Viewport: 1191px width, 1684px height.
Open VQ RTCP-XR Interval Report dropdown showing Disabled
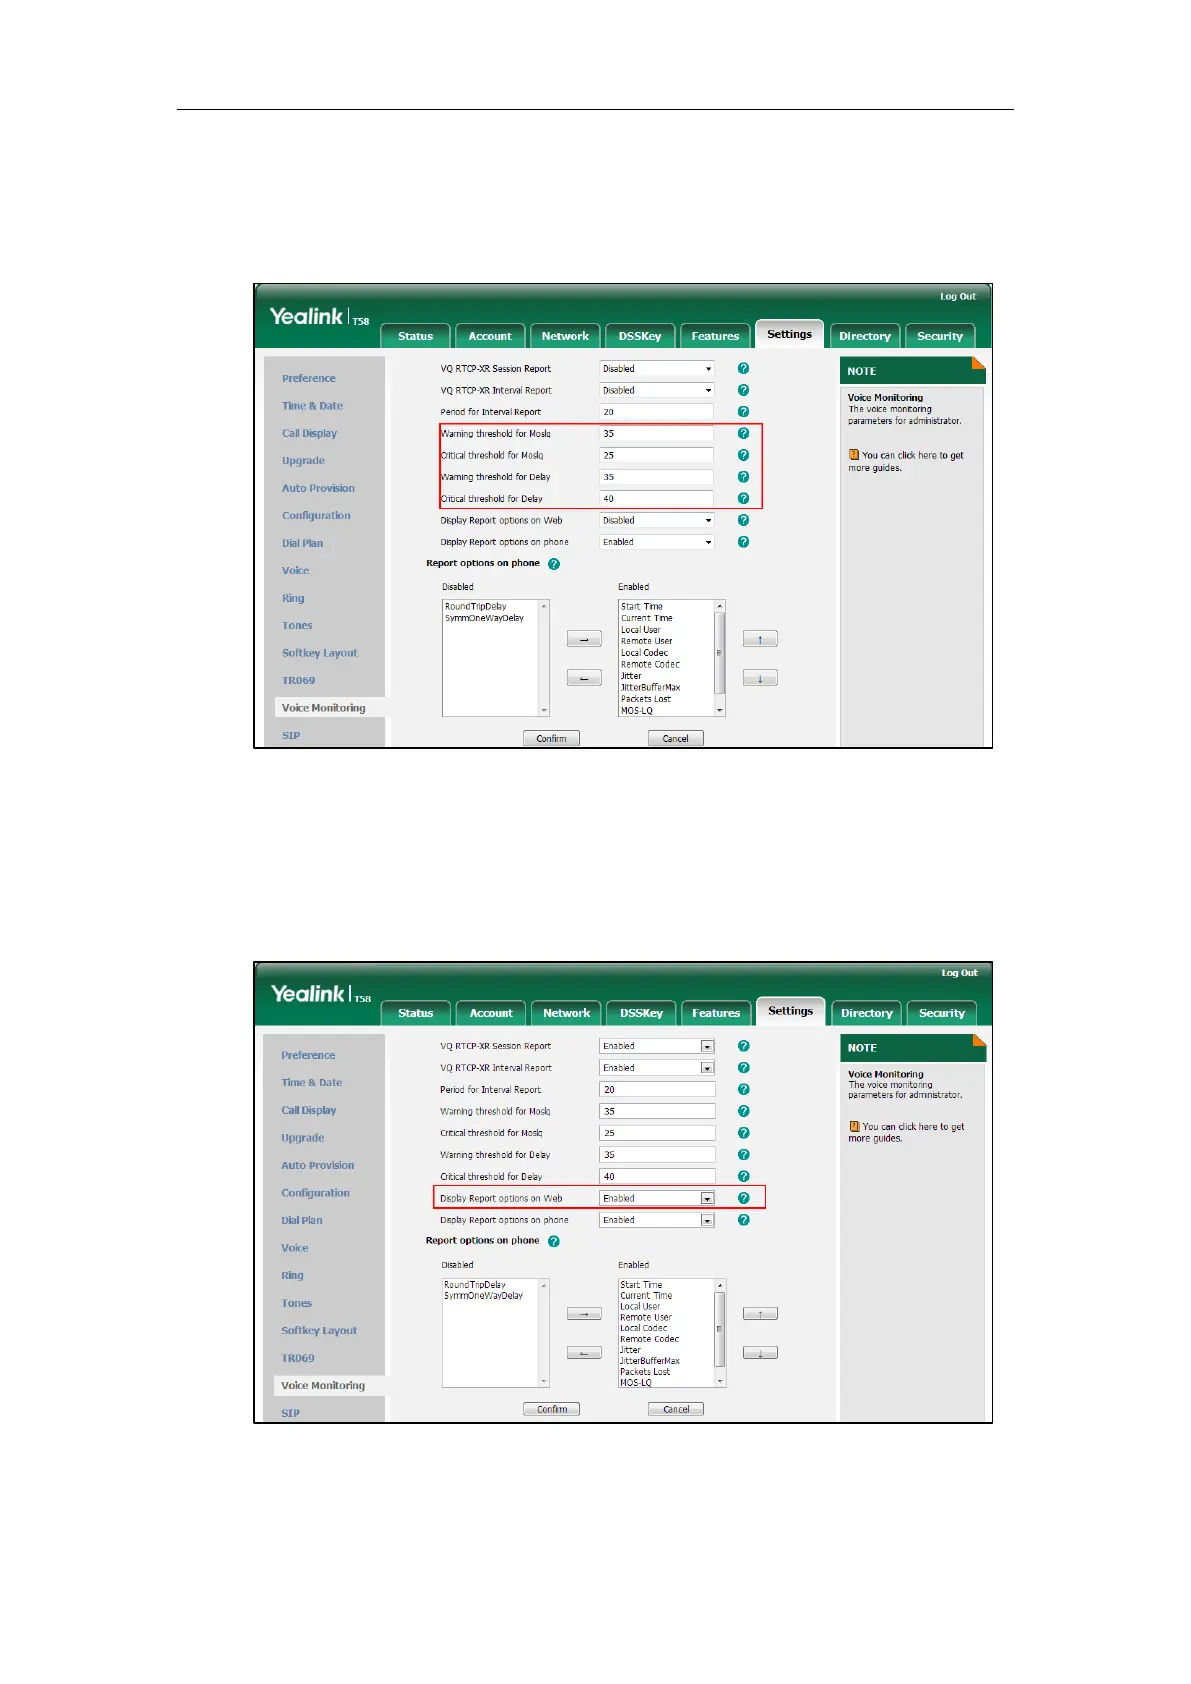tap(657, 390)
